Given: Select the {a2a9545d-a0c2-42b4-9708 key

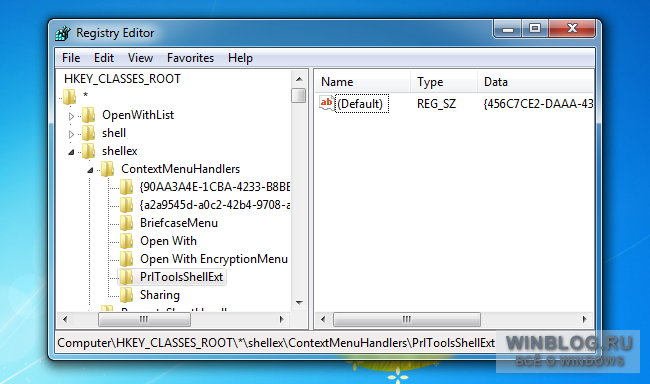Looking at the screenshot, I should [x=215, y=205].
